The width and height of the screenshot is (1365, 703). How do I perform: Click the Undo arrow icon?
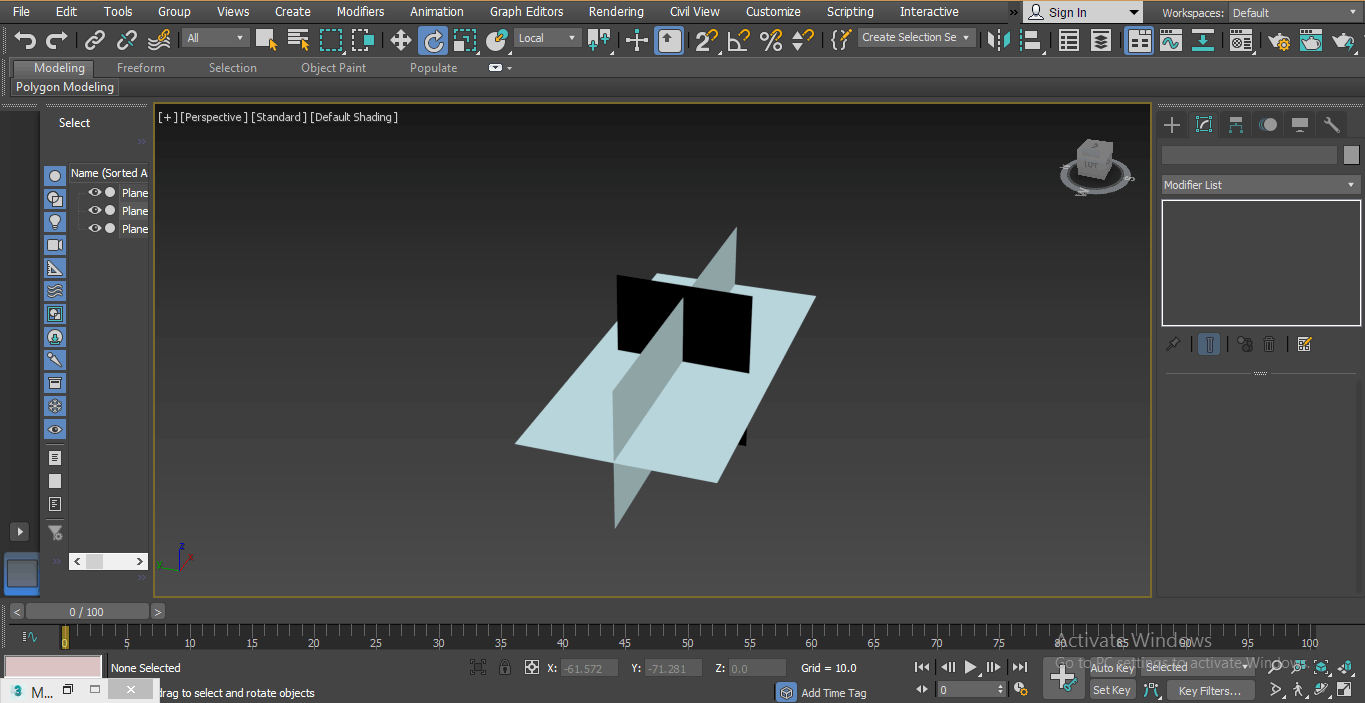tap(25, 40)
